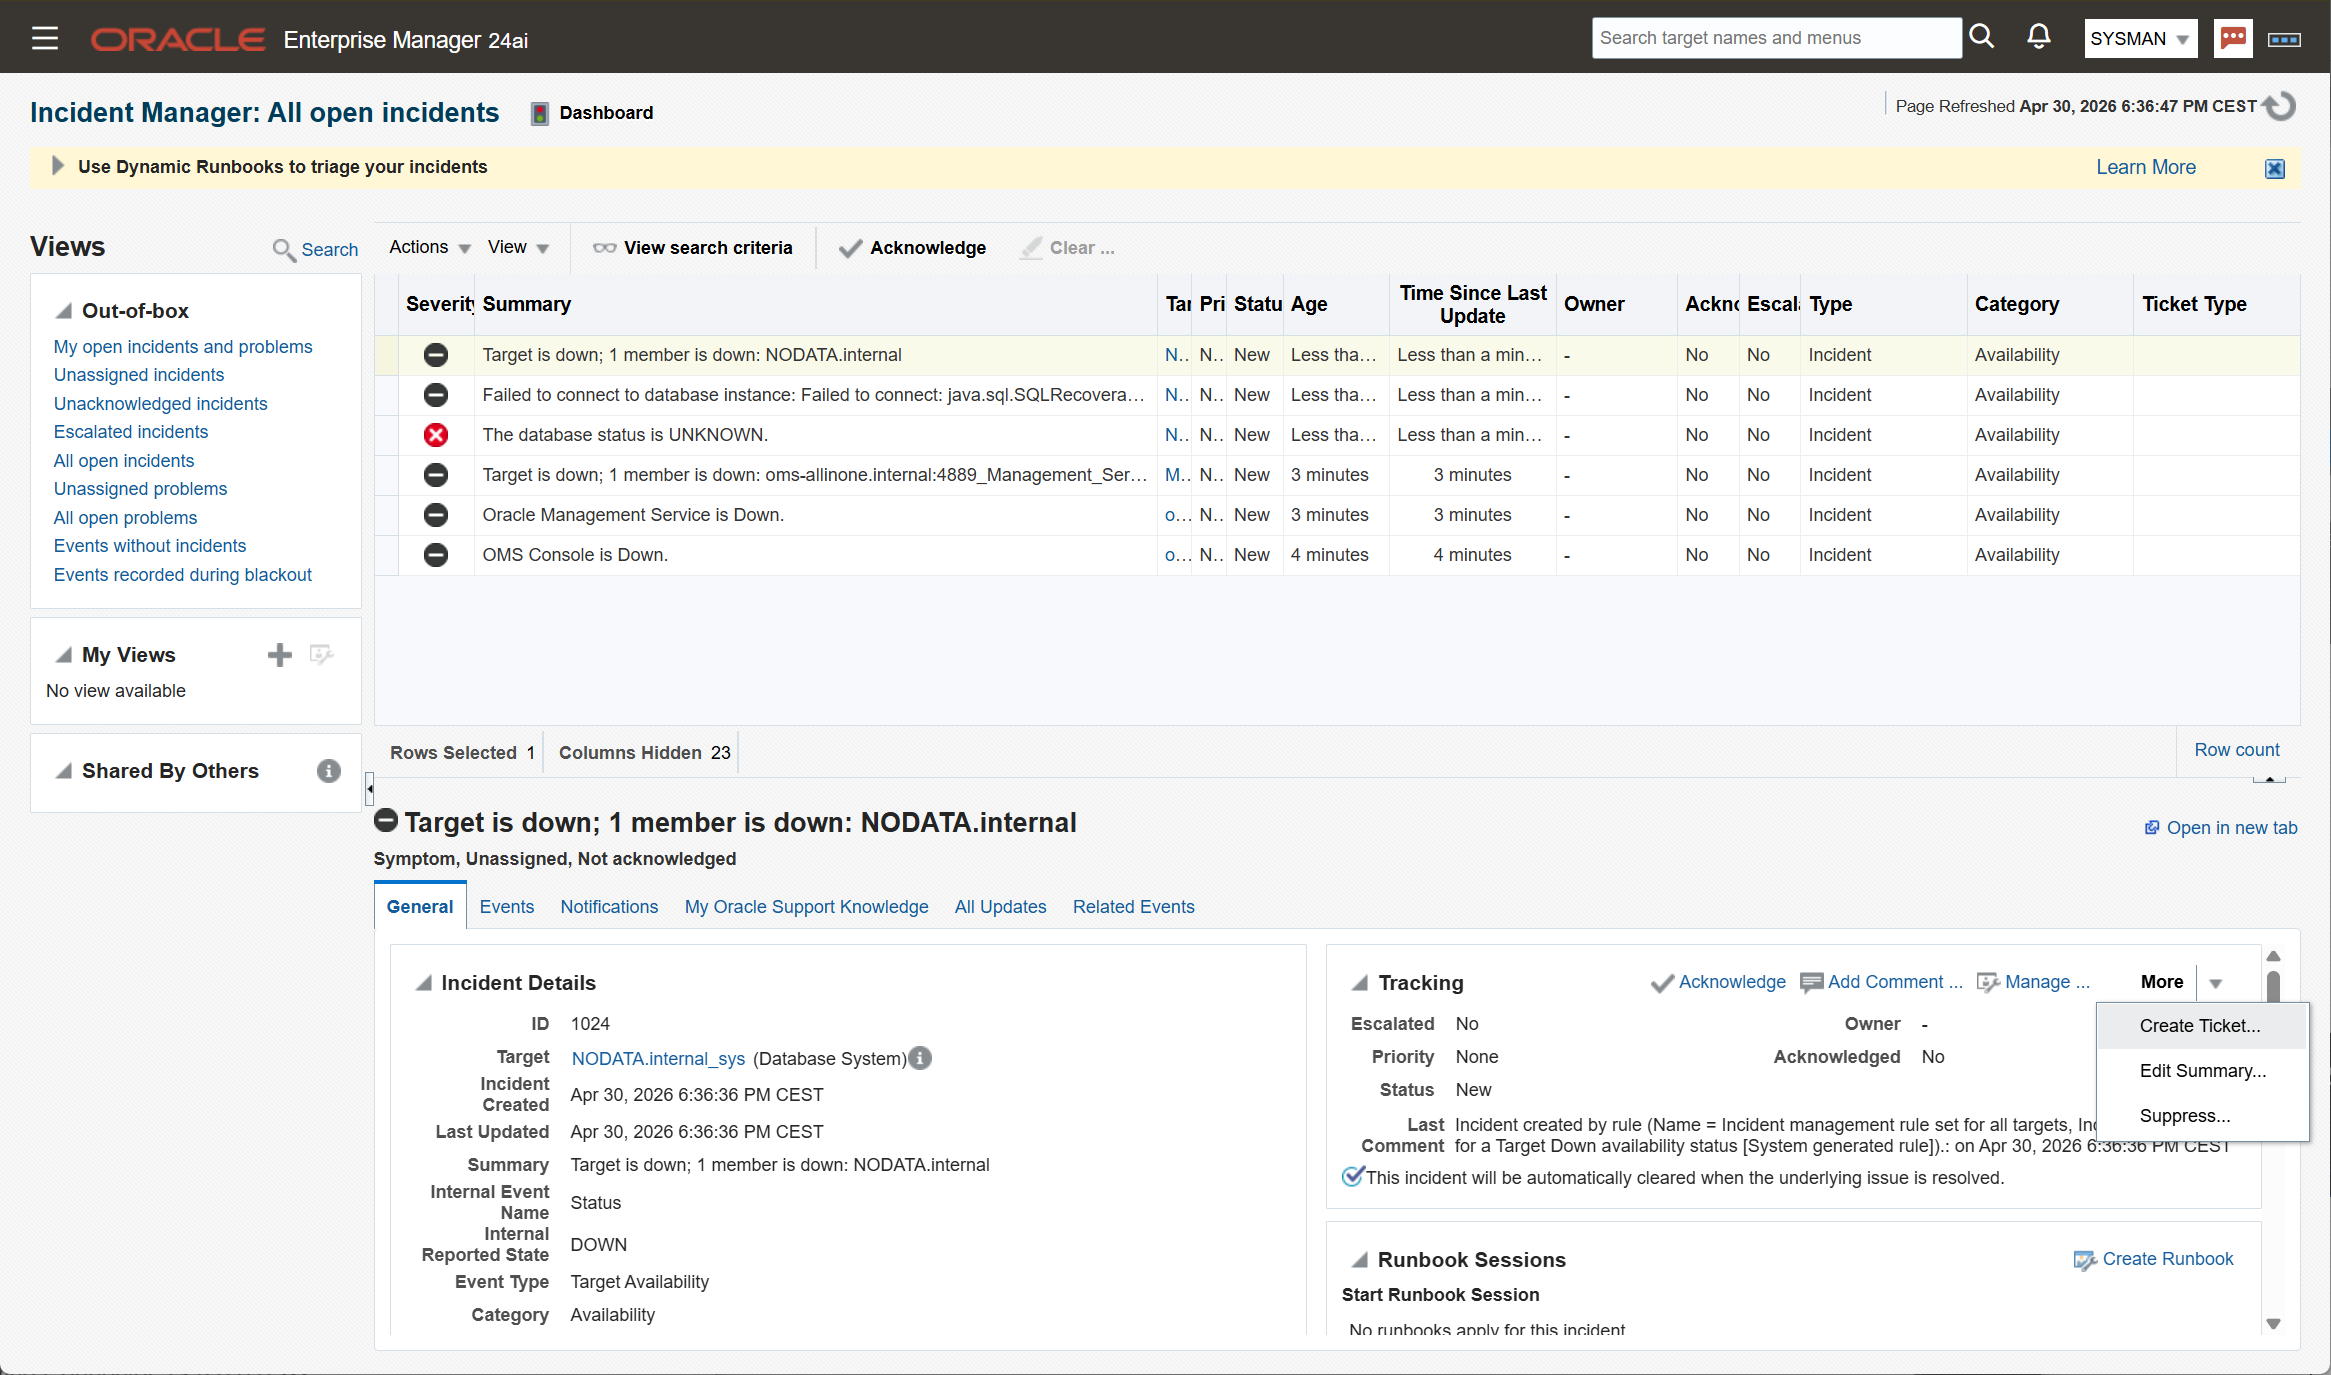This screenshot has width=2331, height=1375.
Task: Collapse the Out-of-box section
Action: pyautogui.click(x=64, y=311)
